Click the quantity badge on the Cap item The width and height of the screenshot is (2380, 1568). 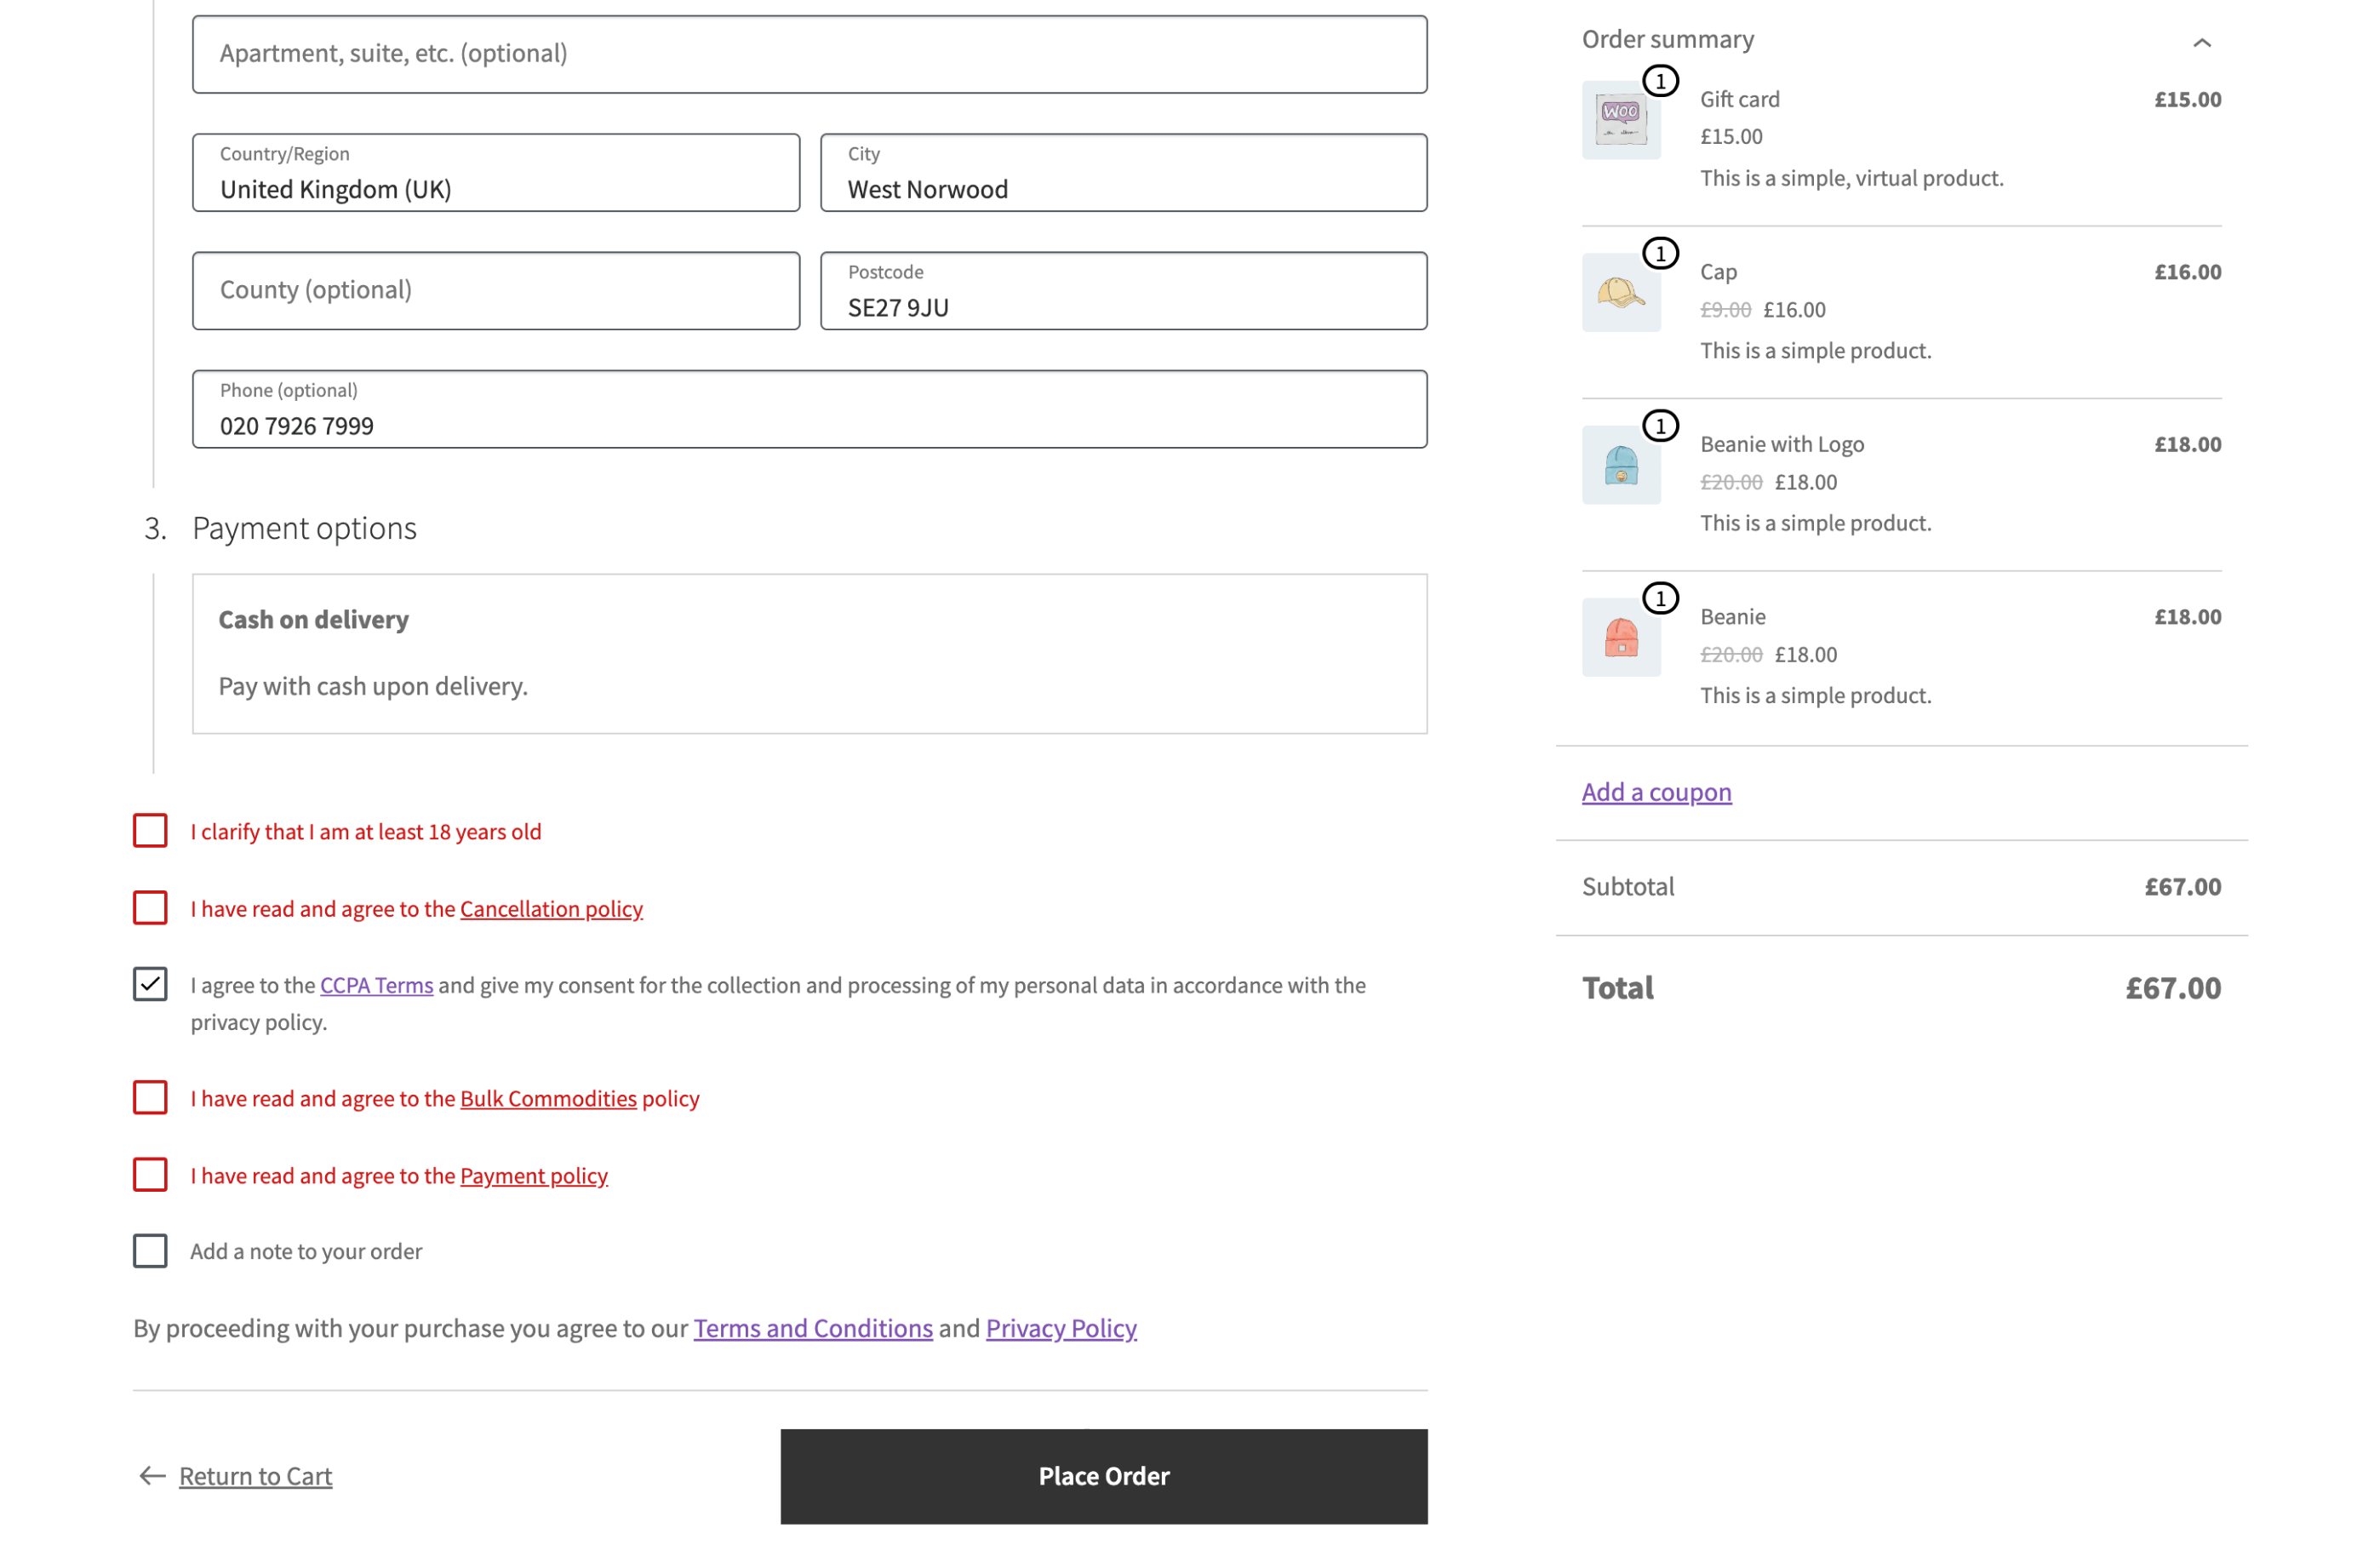(1661, 253)
